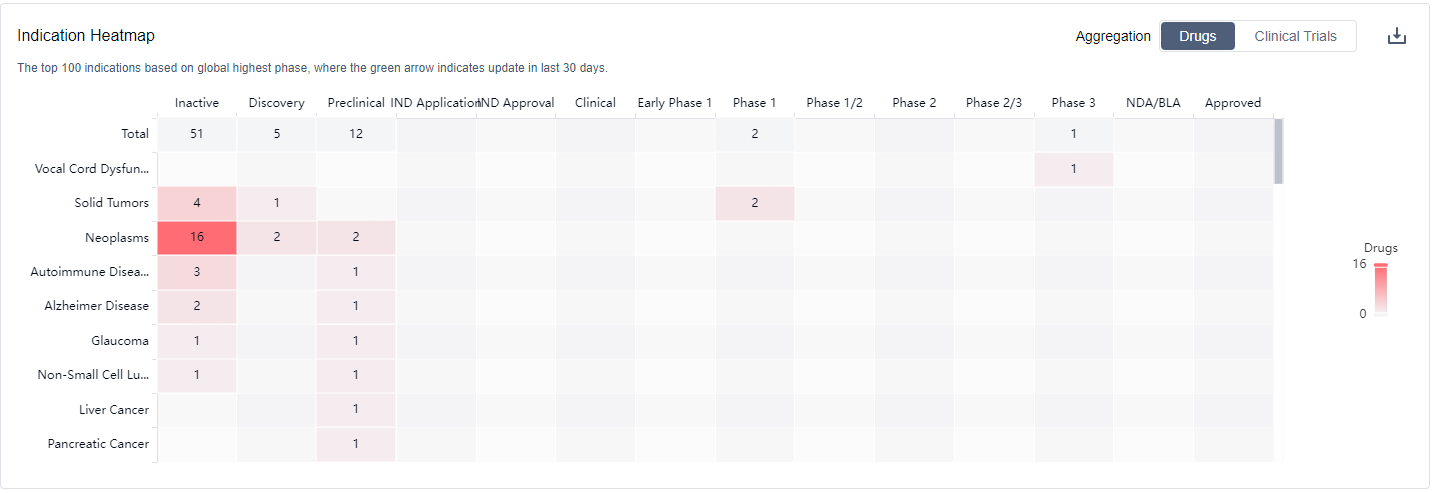Screen dimensions: 1435x493
Task: Click Neoplasms Discovery cell showing 2
Action: [x=276, y=238]
